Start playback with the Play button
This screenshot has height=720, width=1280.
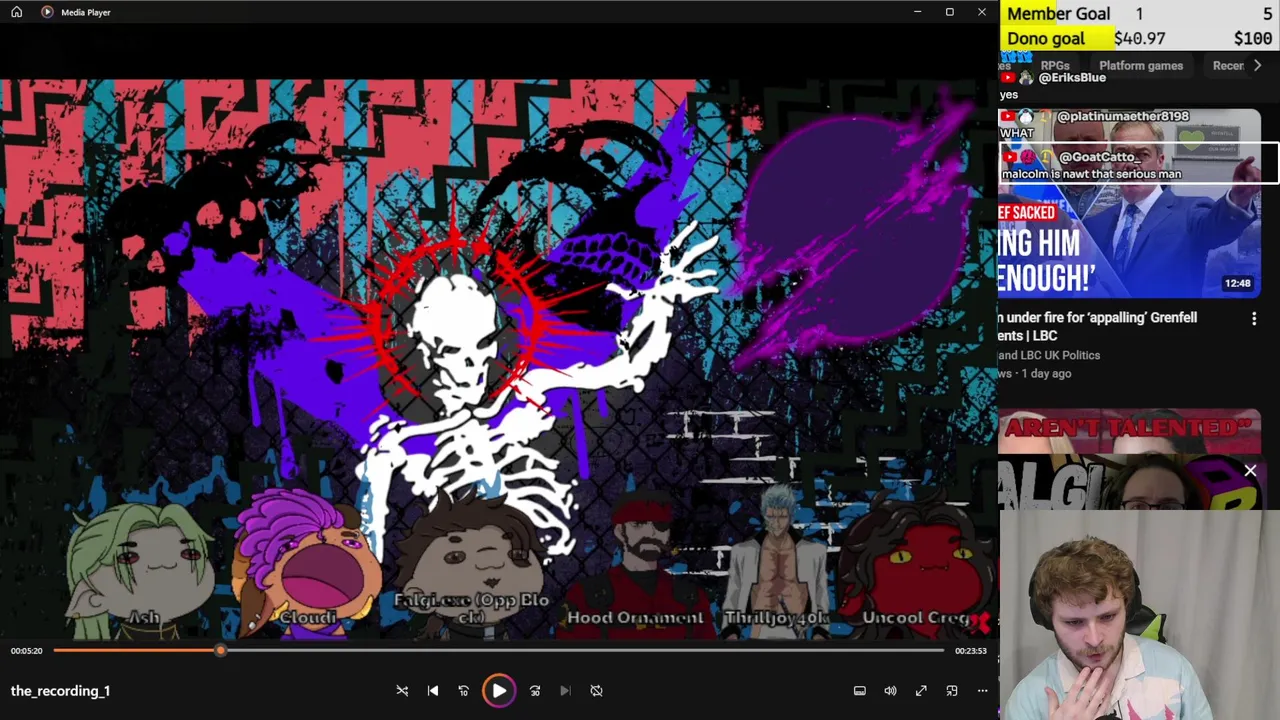(x=499, y=691)
